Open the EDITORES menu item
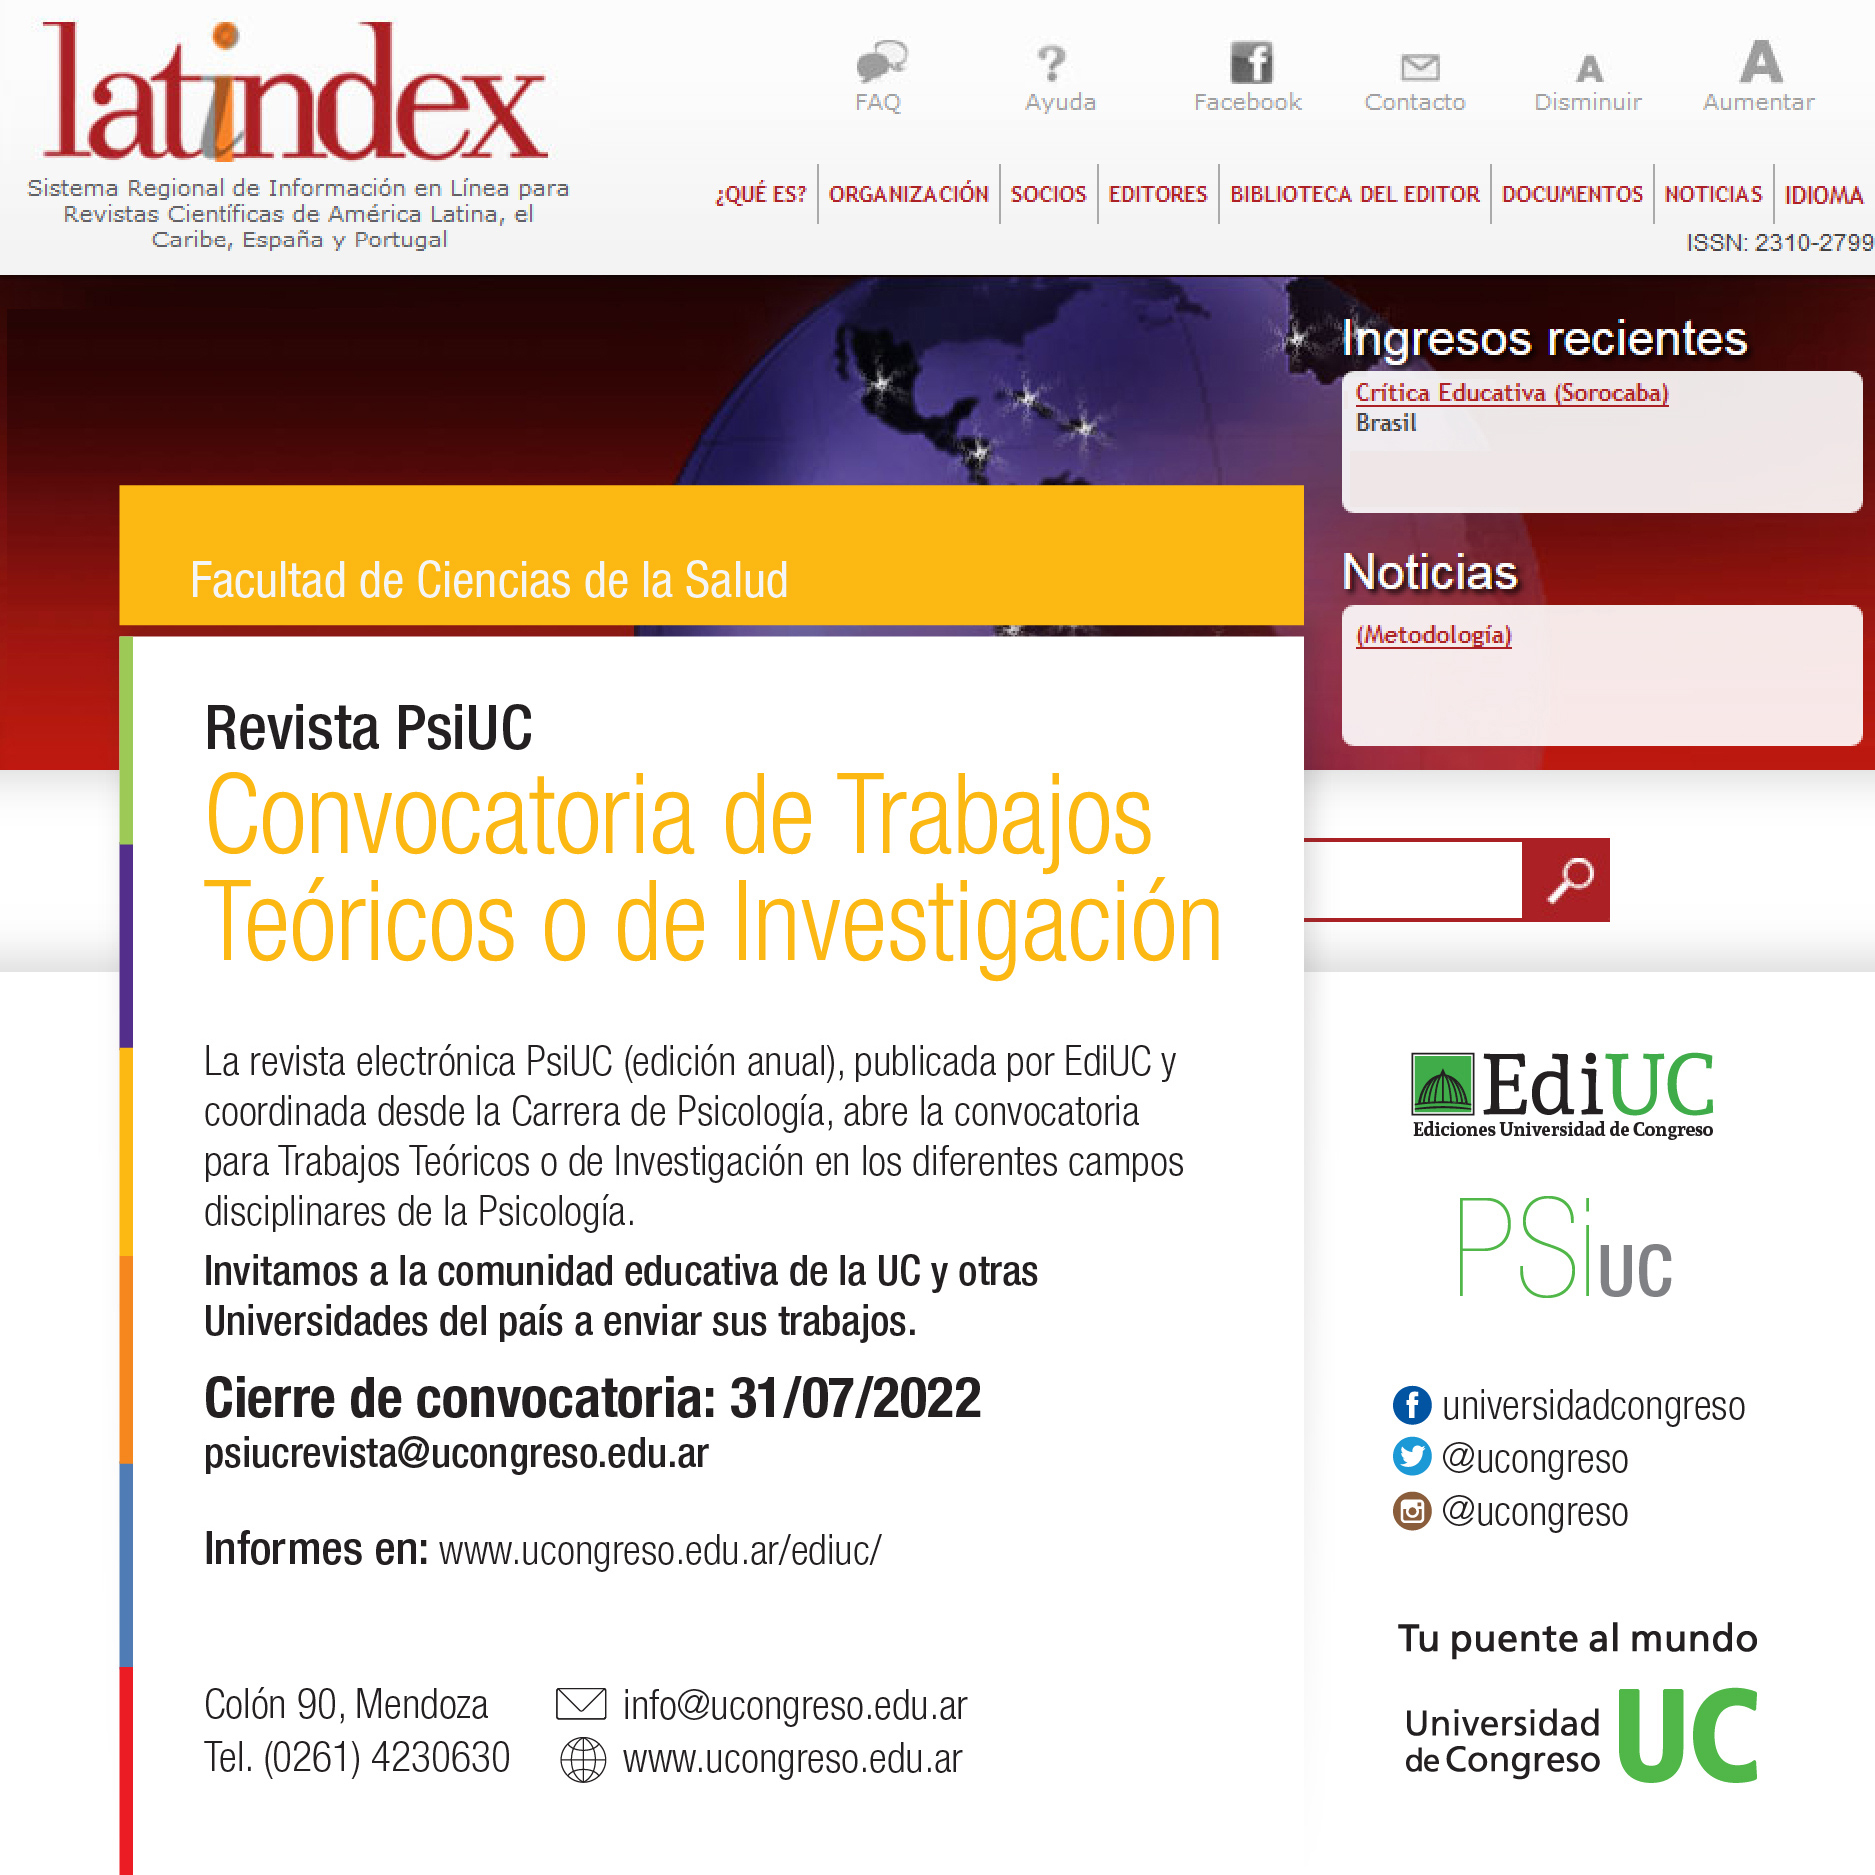 point(1158,194)
